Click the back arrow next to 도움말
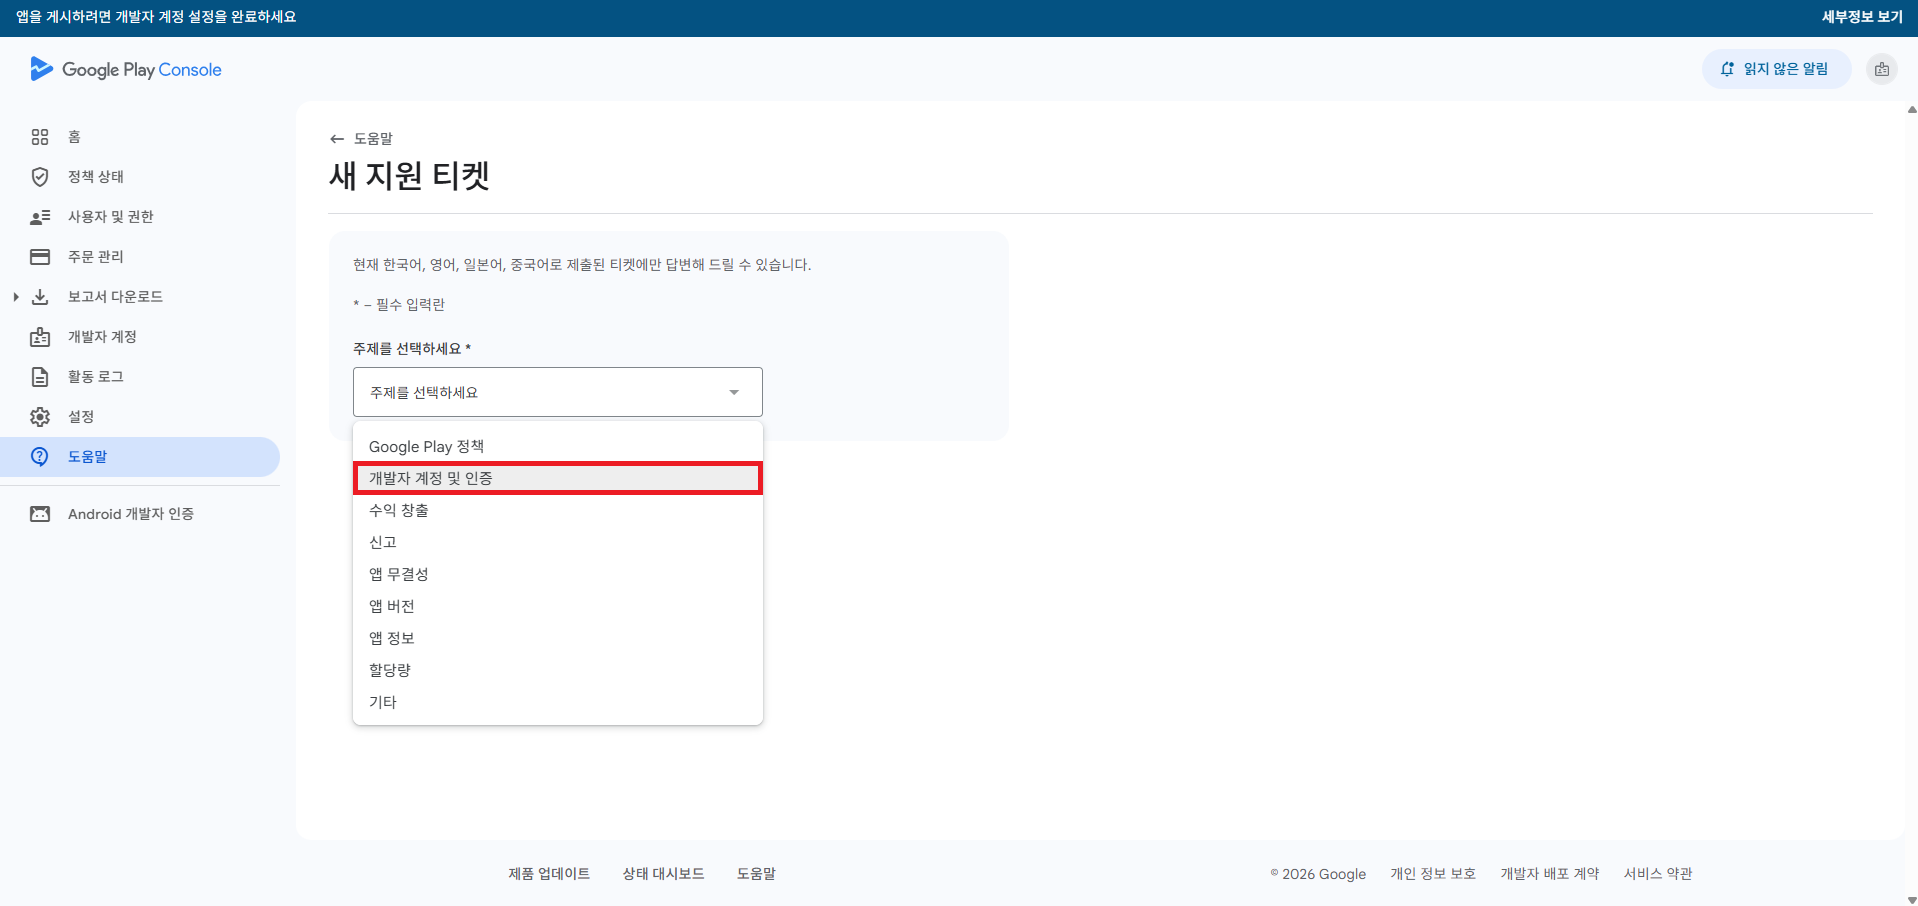 [337, 139]
